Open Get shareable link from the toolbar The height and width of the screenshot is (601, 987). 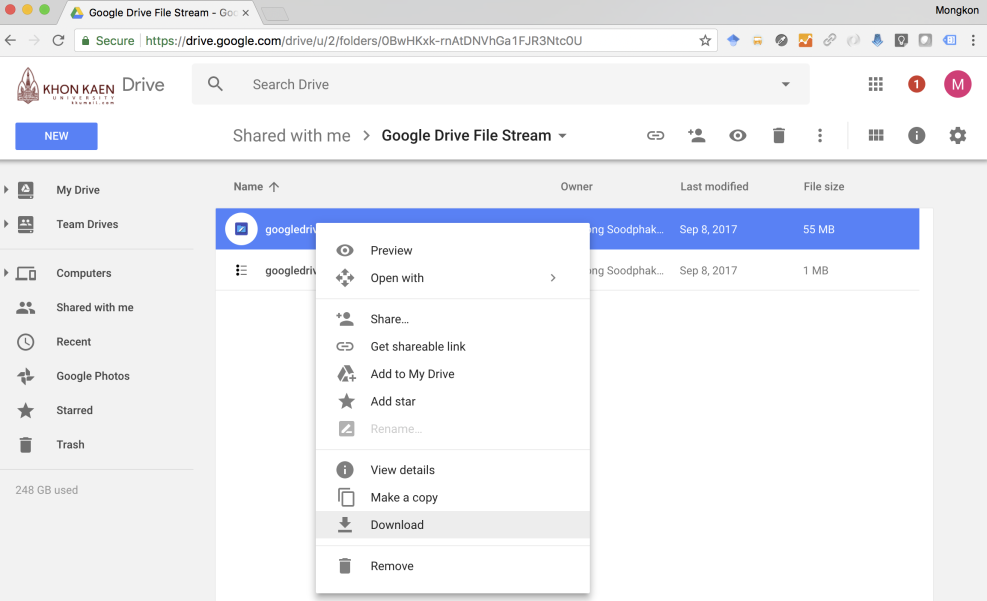(x=655, y=135)
